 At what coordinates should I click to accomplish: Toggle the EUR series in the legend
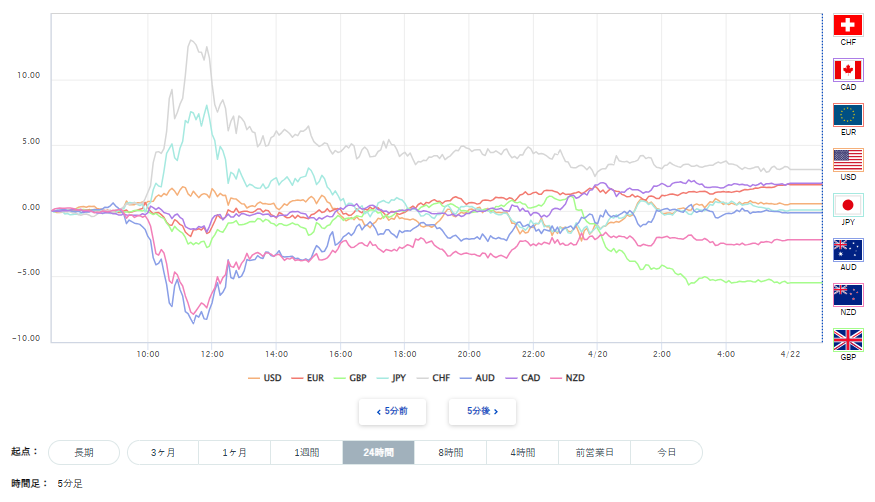308,378
